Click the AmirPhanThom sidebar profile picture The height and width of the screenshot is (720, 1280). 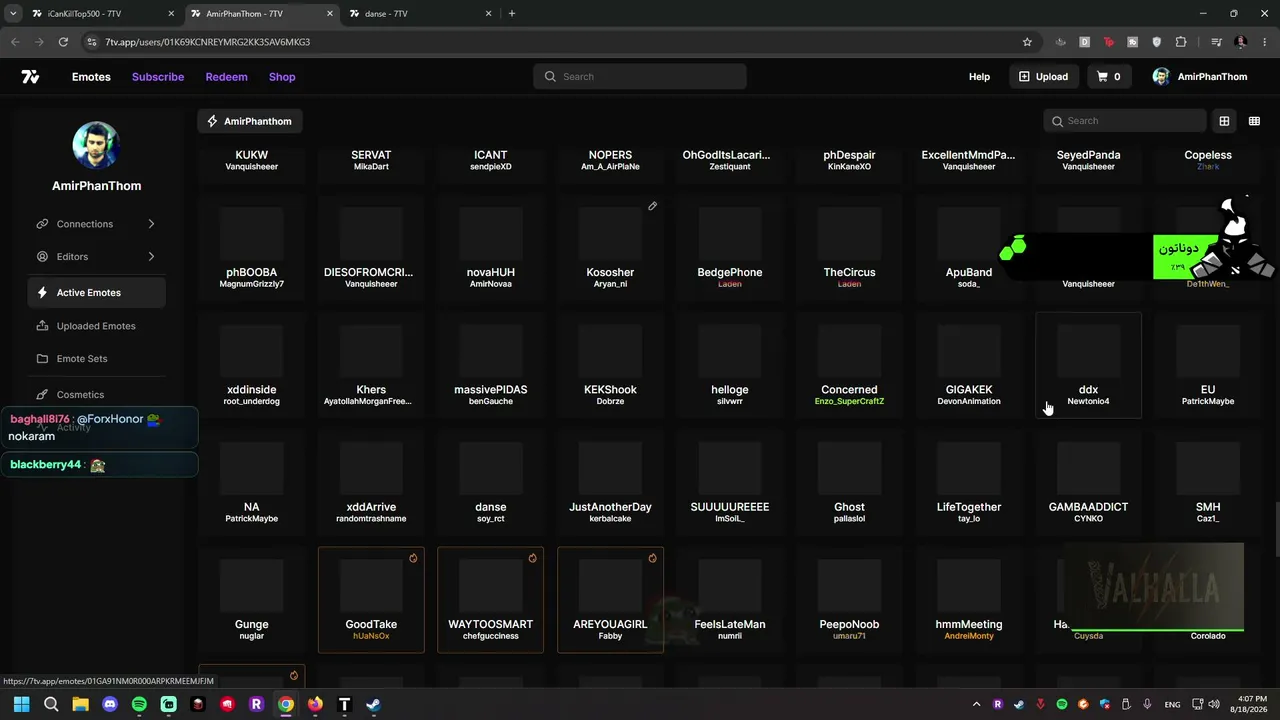[x=97, y=147]
